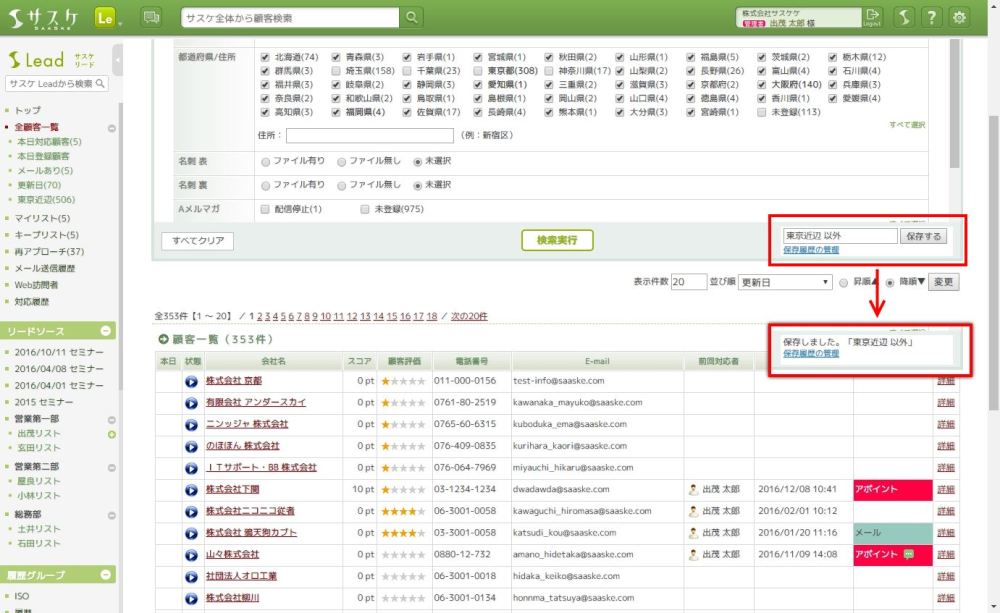Click the add icon beside 出茂リスト
1000x613 pixels.
tap(112, 434)
